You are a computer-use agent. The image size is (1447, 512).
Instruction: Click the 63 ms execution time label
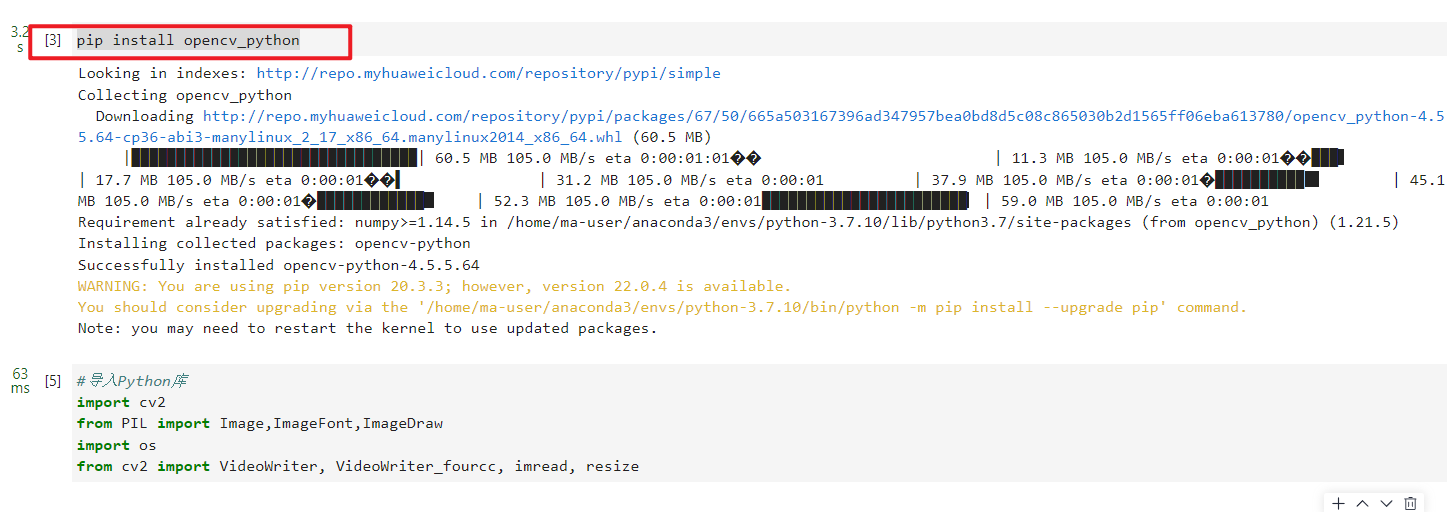pyautogui.click(x=20, y=380)
